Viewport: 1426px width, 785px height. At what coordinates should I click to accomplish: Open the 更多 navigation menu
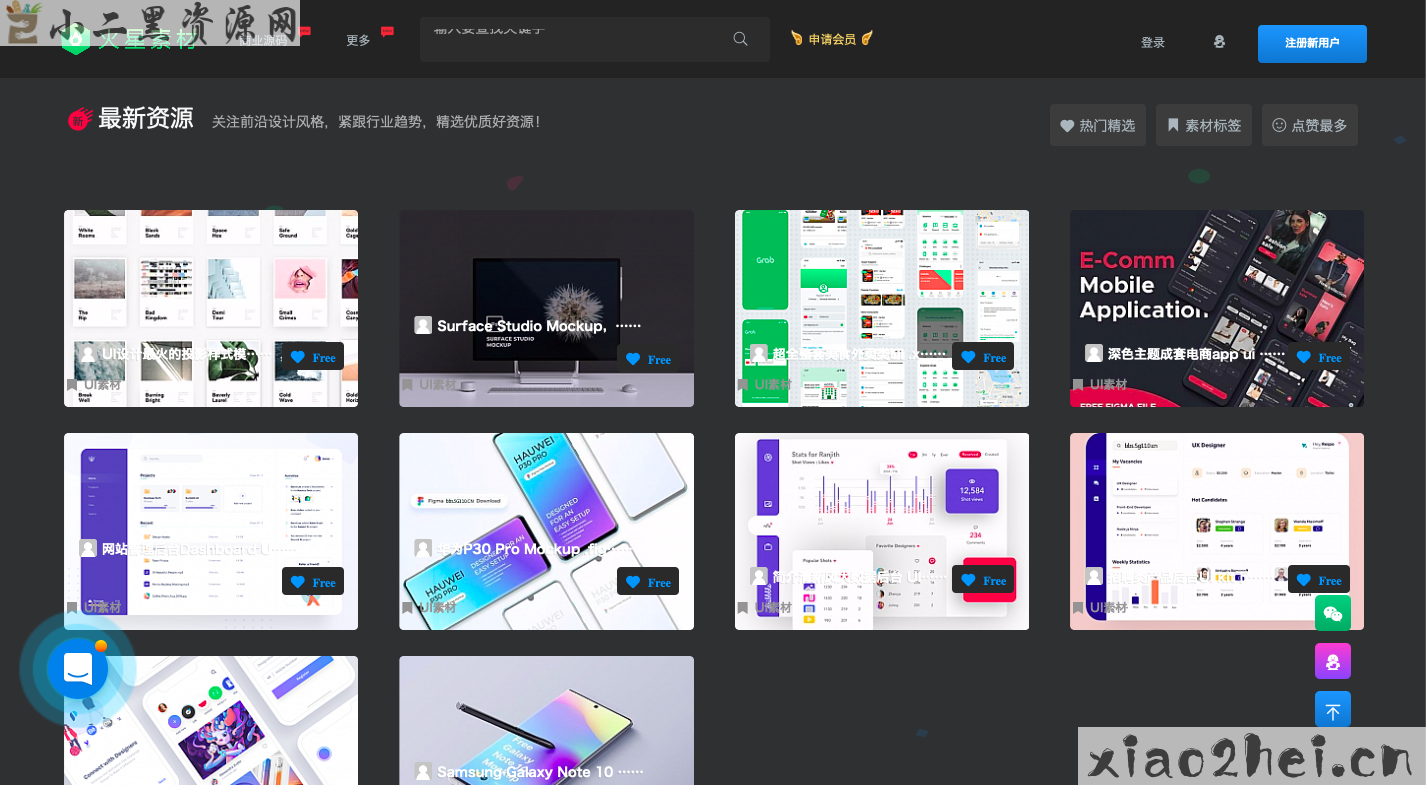pyautogui.click(x=358, y=41)
